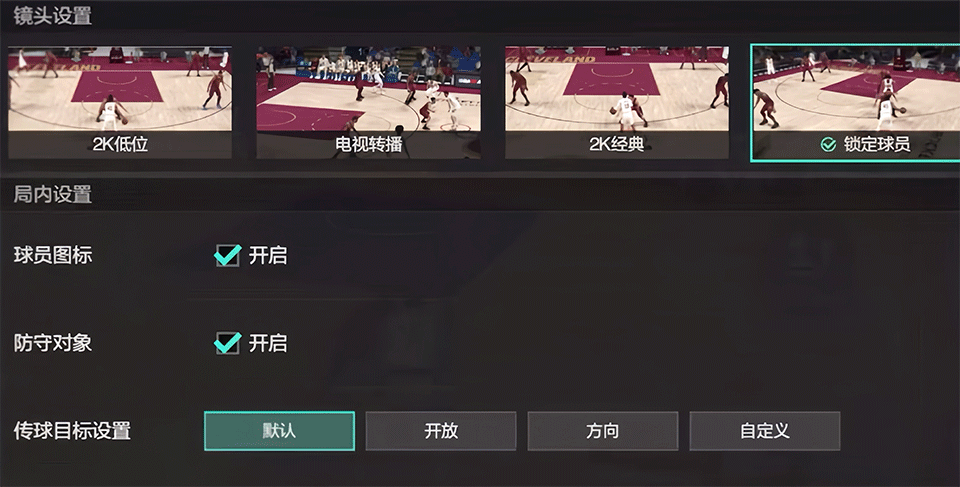This screenshot has width=960, height=487.
Task: Choose the 电视转播 camera view
Action: pos(369,102)
